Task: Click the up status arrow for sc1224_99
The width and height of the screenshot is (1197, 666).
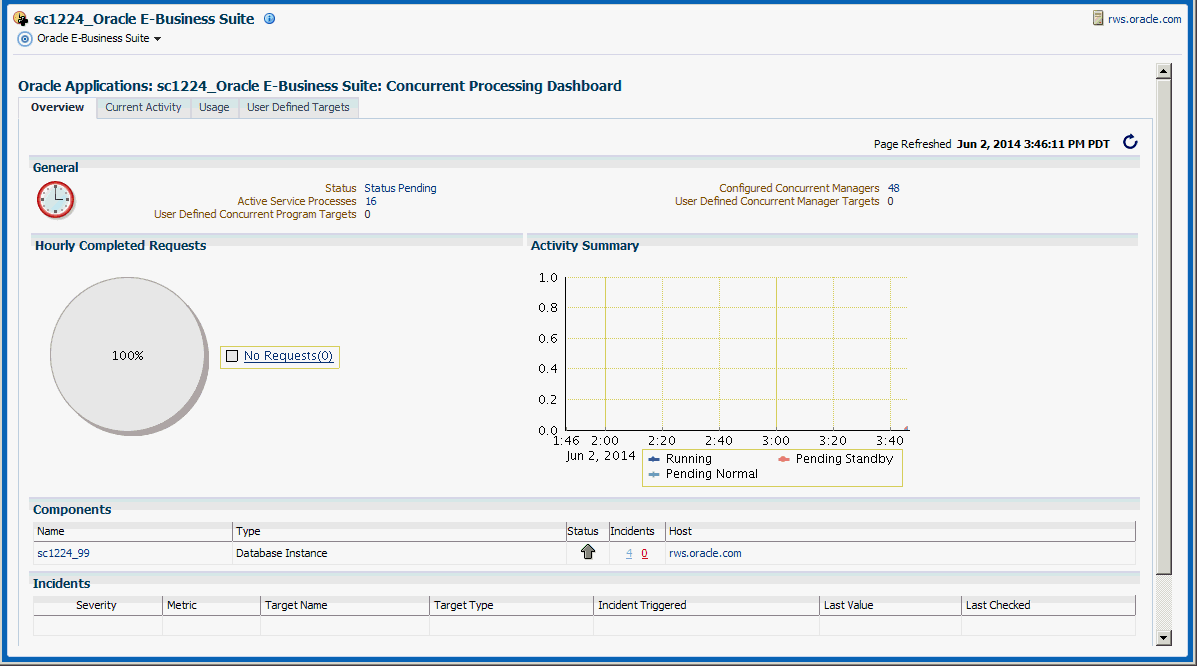Action: point(588,551)
